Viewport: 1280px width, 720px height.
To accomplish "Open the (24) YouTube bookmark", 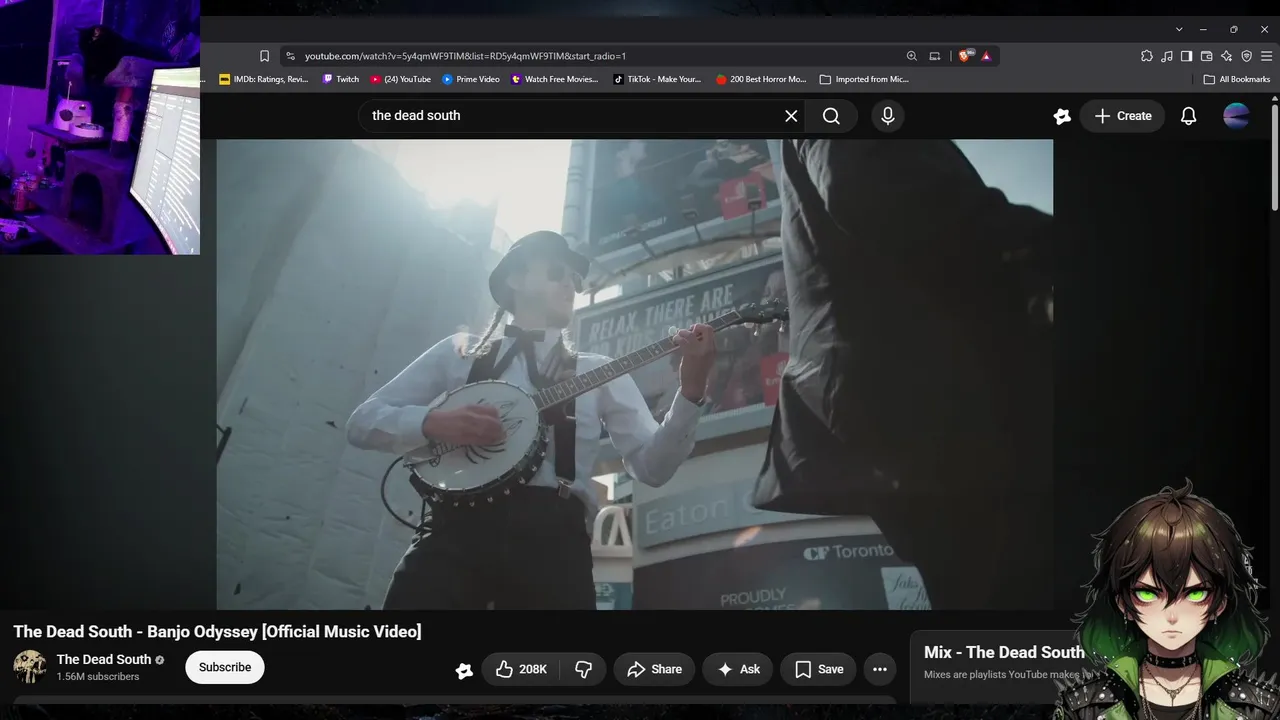I will (x=400, y=79).
